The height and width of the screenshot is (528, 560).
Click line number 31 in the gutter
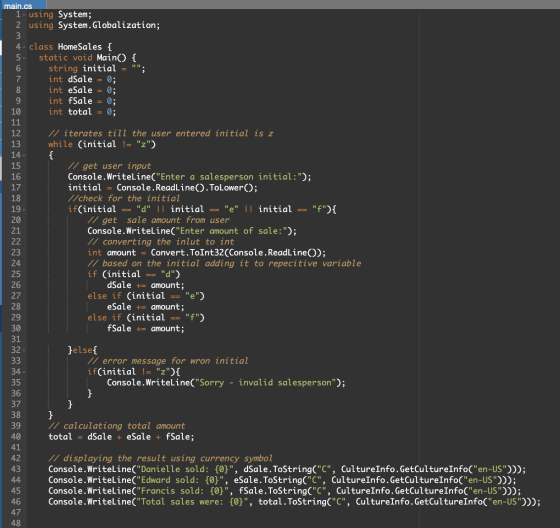pyautogui.click(x=16, y=339)
